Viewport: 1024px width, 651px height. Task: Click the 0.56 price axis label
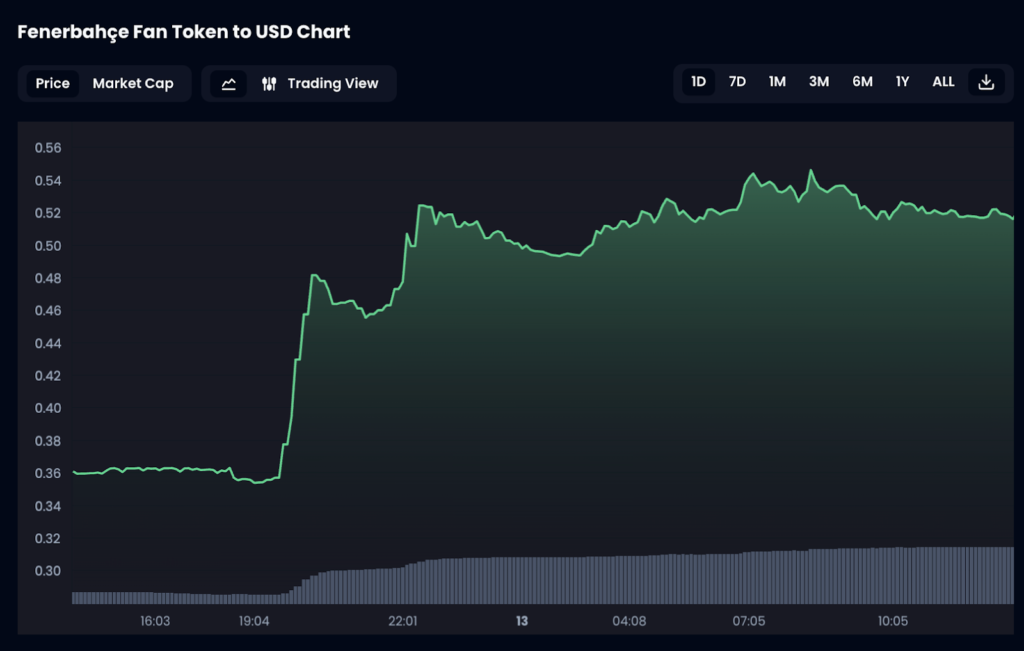48,148
